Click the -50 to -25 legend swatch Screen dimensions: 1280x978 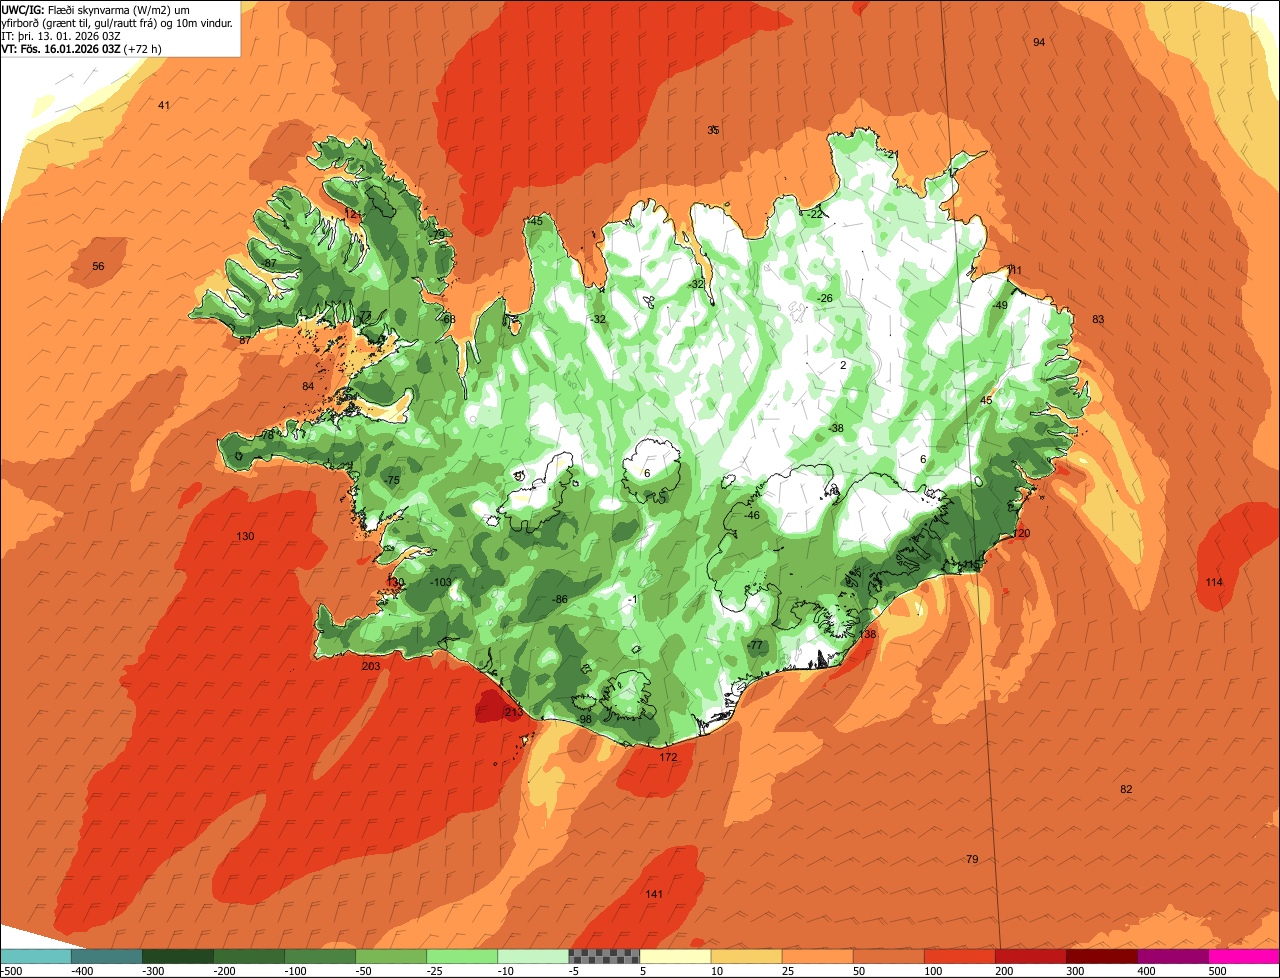390,956
